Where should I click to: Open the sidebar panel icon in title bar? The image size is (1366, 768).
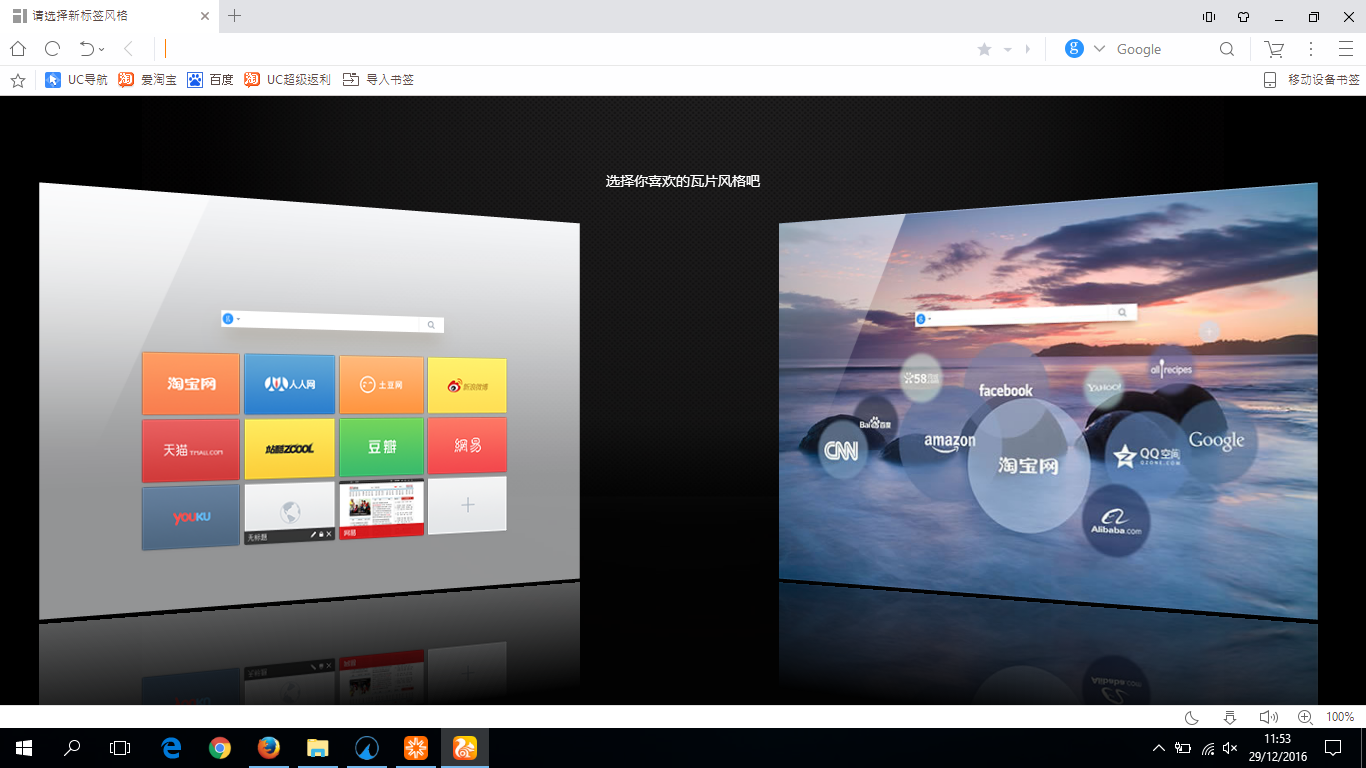point(1209,16)
